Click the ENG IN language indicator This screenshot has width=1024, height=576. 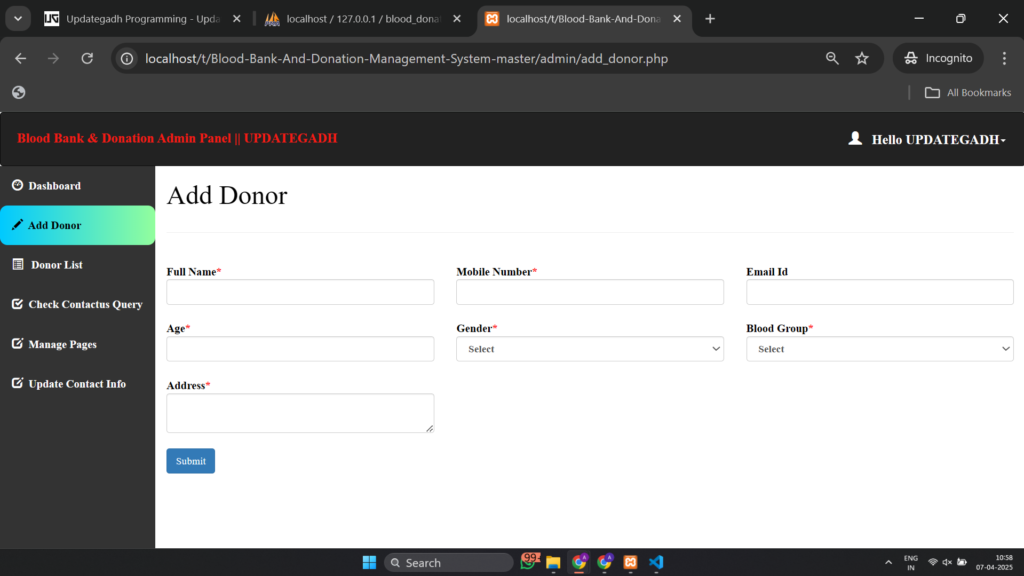pyautogui.click(x=910, y=563)
